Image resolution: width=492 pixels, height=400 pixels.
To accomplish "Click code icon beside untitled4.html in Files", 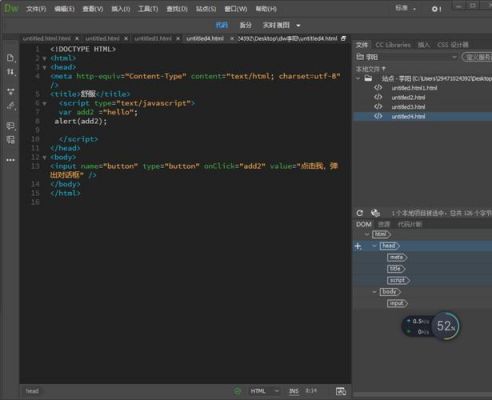I will point(378,116).
